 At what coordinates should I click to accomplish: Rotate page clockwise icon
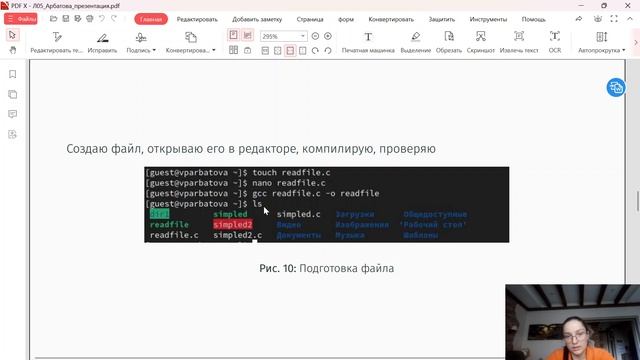[315, 51]
